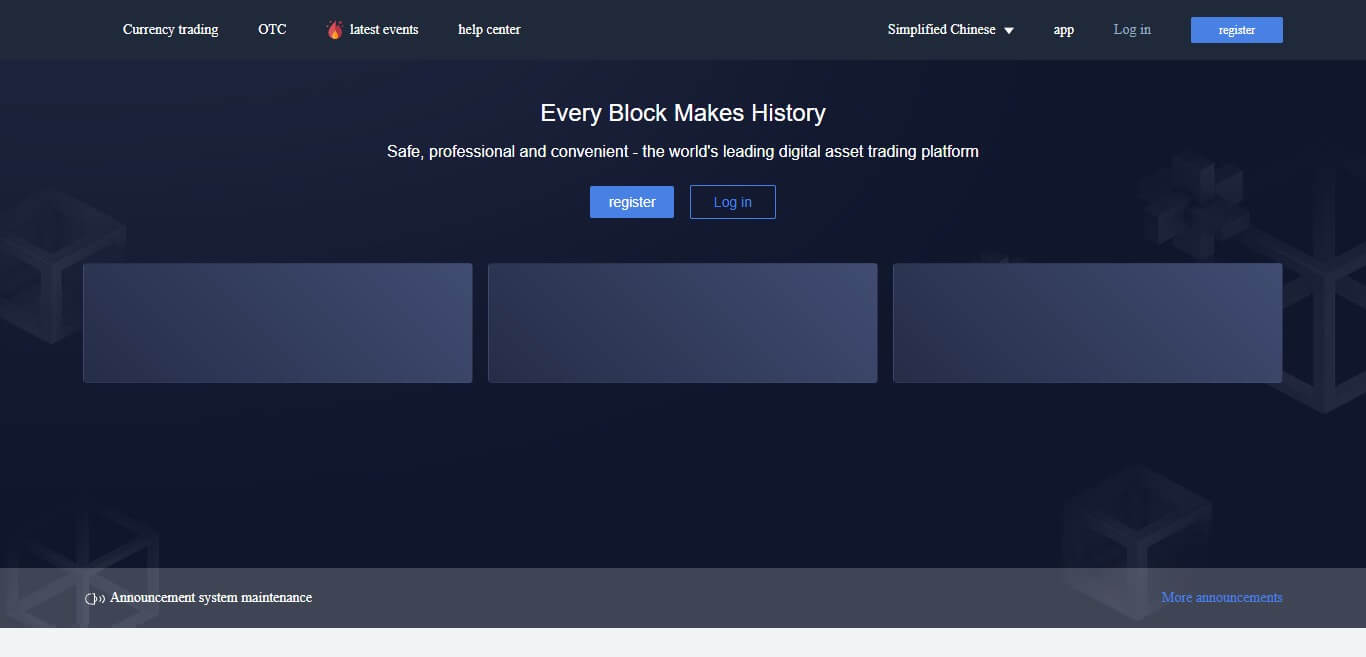Expand the language selector arrow

click(1009, 30)
